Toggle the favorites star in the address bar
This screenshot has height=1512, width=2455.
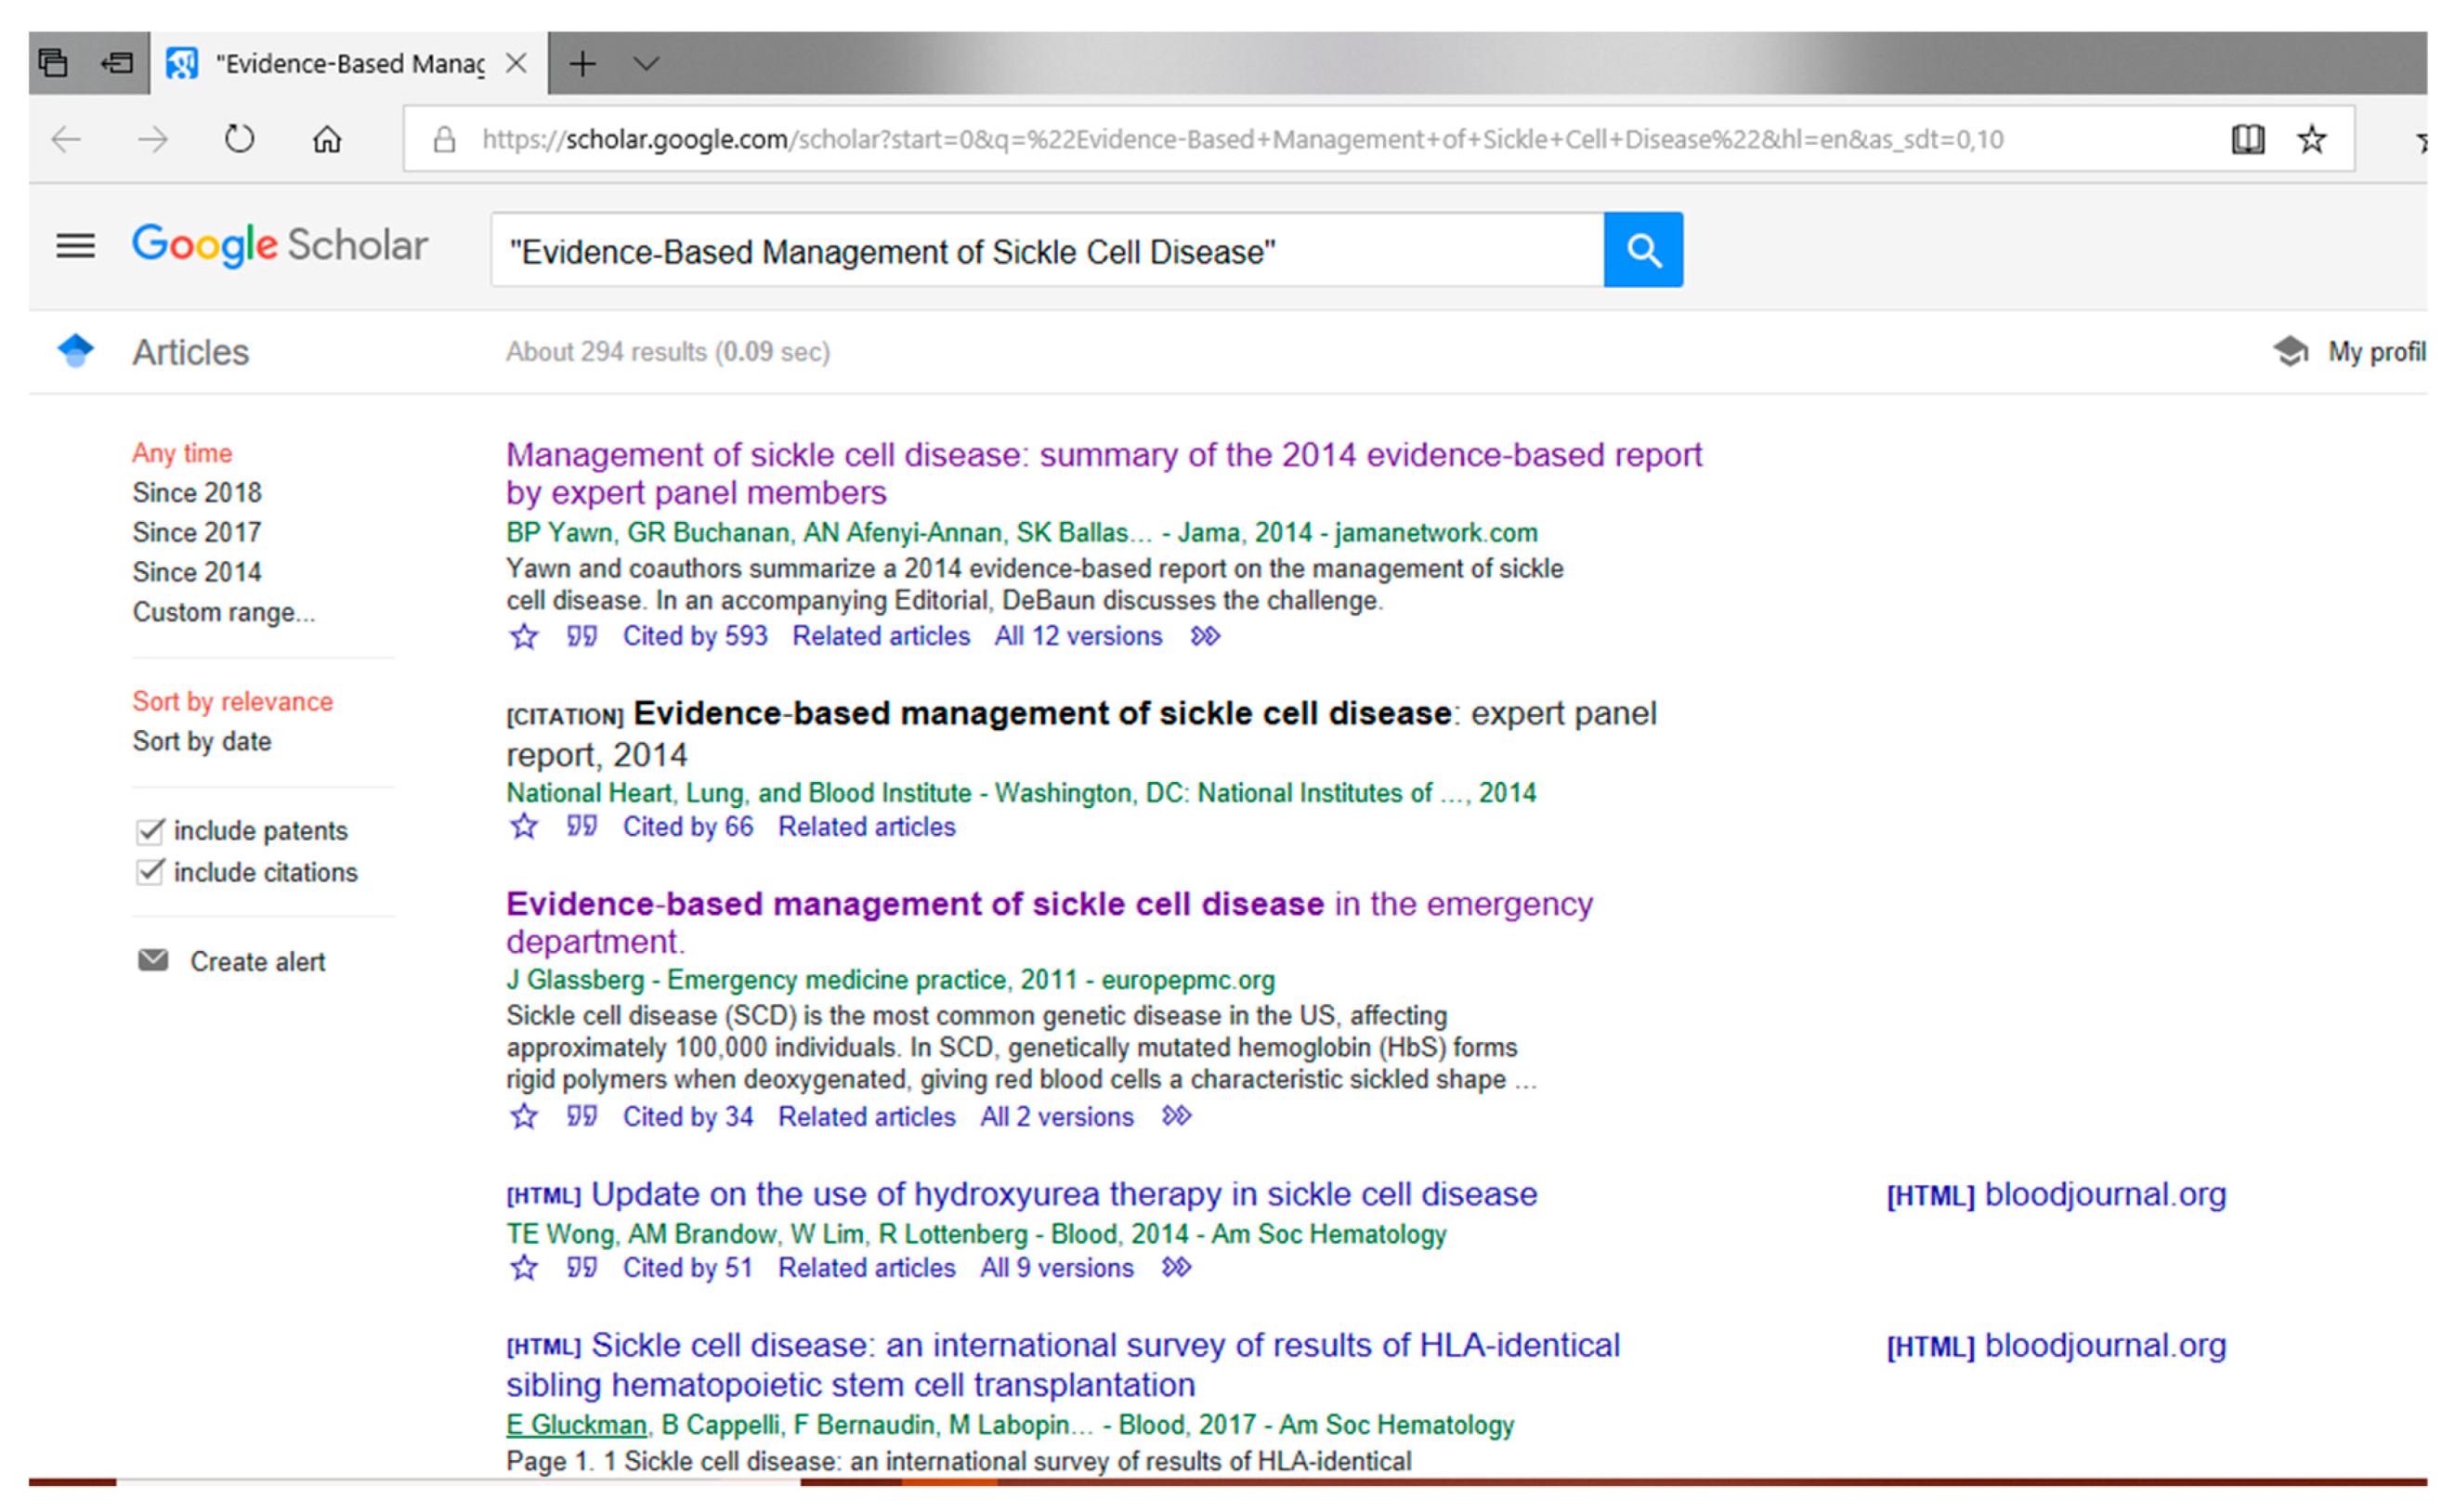[2311, 139]
